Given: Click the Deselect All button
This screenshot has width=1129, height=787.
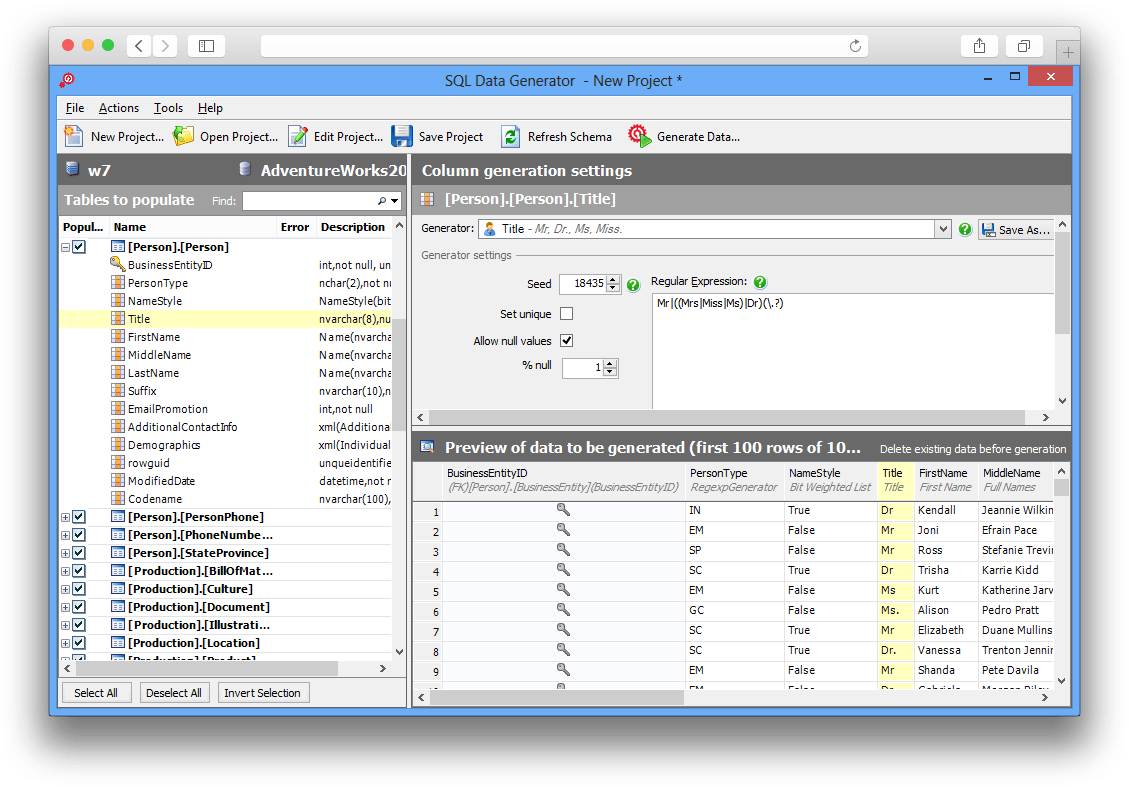Looking at the screenshot, I should [174, 693].
